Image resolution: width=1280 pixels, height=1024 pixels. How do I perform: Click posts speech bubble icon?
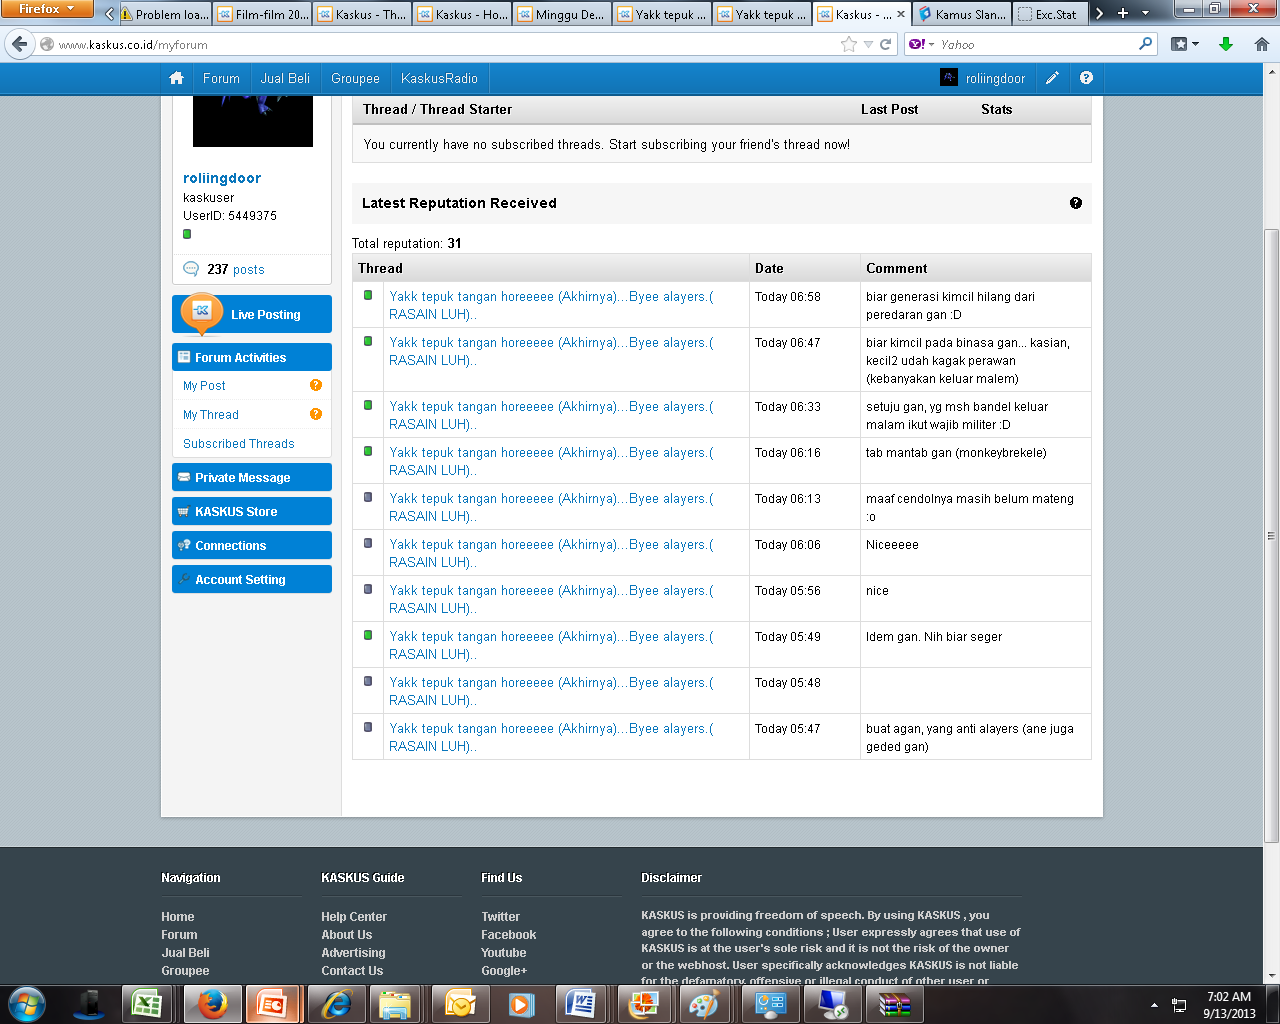pos(191,269)
